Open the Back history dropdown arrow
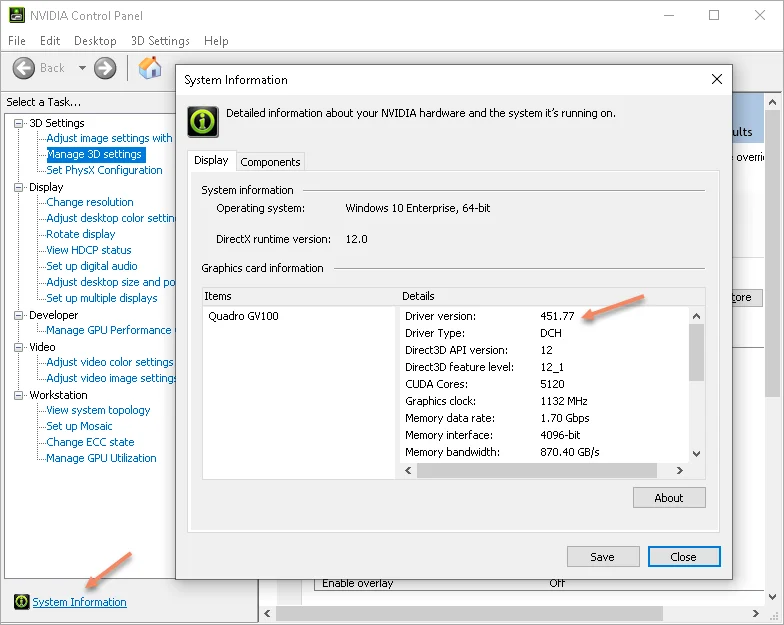Image resolution: width=784 pixels, height=625 pixels. click(x=82, y=68)
